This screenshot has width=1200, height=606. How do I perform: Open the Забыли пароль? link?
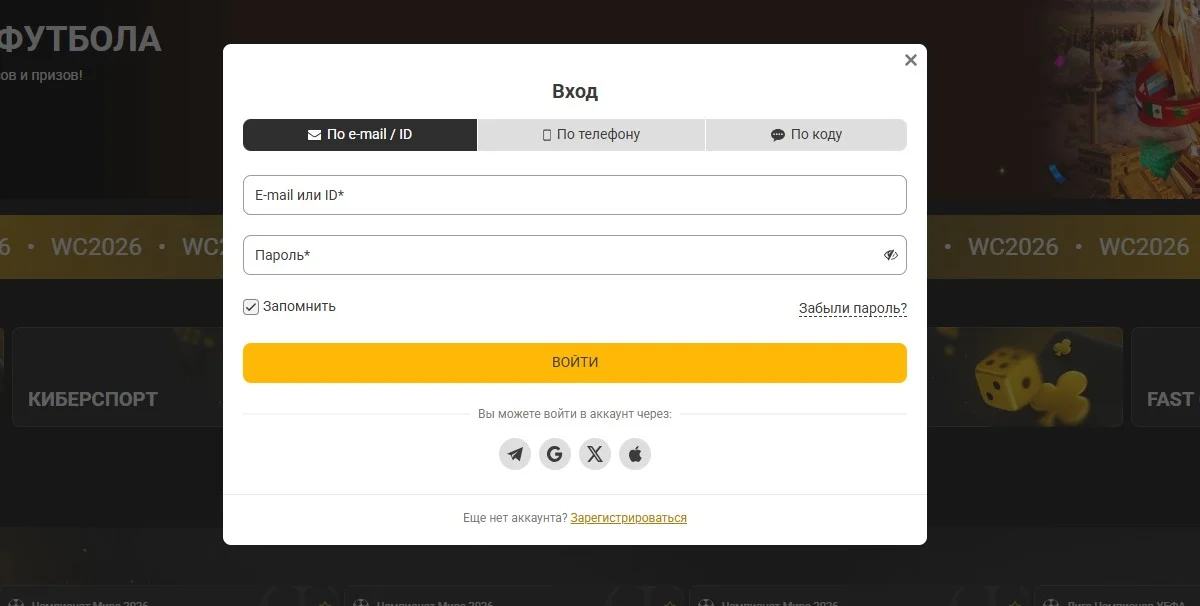coord(853,308)
